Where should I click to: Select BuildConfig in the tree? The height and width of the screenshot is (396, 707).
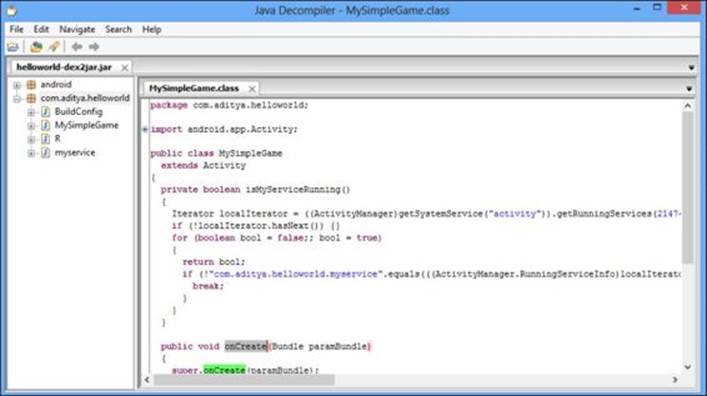pyautogui.click(x=78, y=111)
